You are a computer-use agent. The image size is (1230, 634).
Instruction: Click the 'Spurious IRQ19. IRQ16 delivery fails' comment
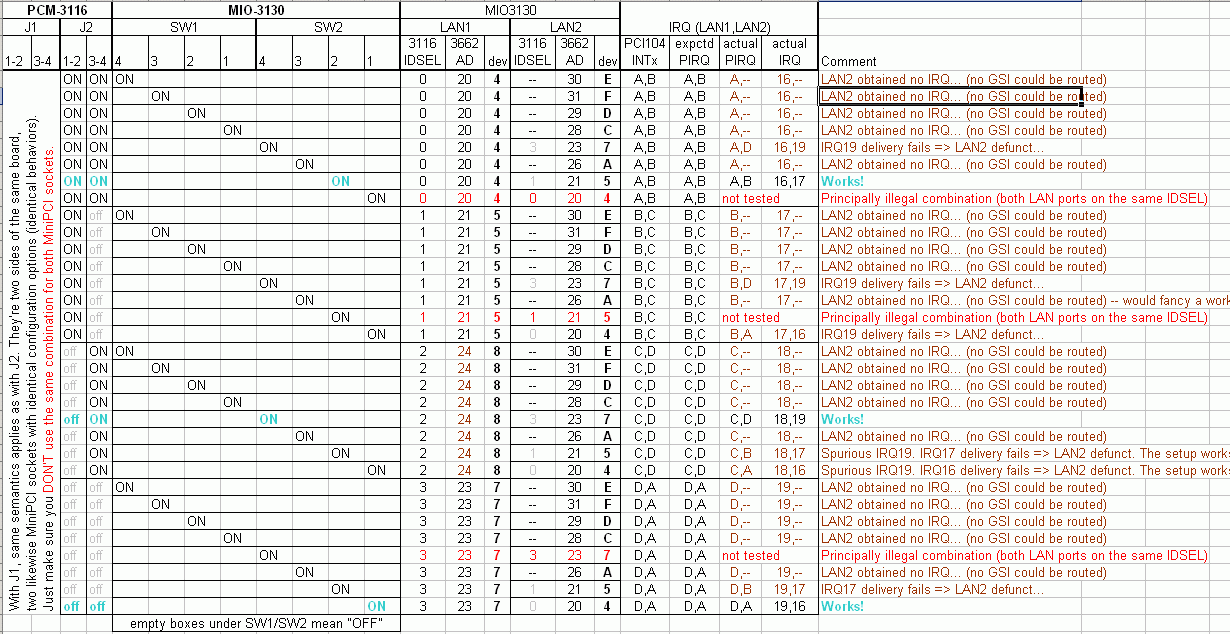tap(1025, 470)
